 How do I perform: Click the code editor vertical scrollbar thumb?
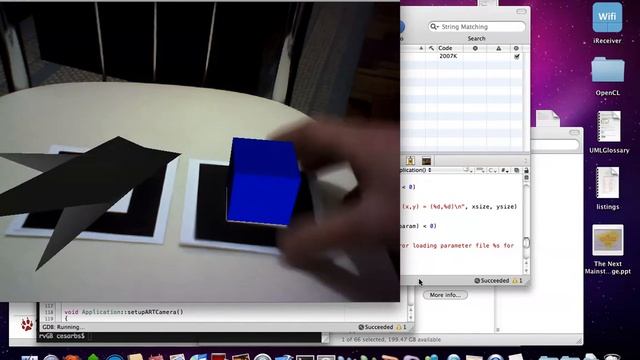coord(526,242)
